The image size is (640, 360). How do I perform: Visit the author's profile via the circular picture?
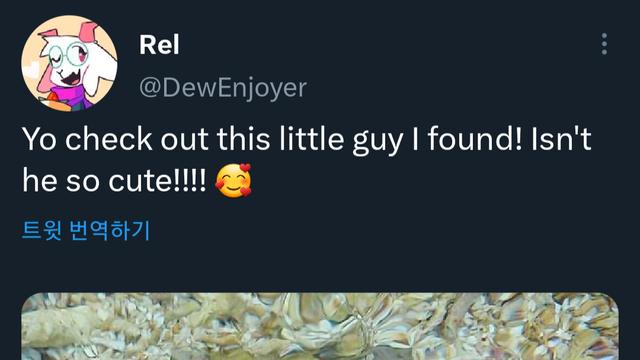[69, 63]
